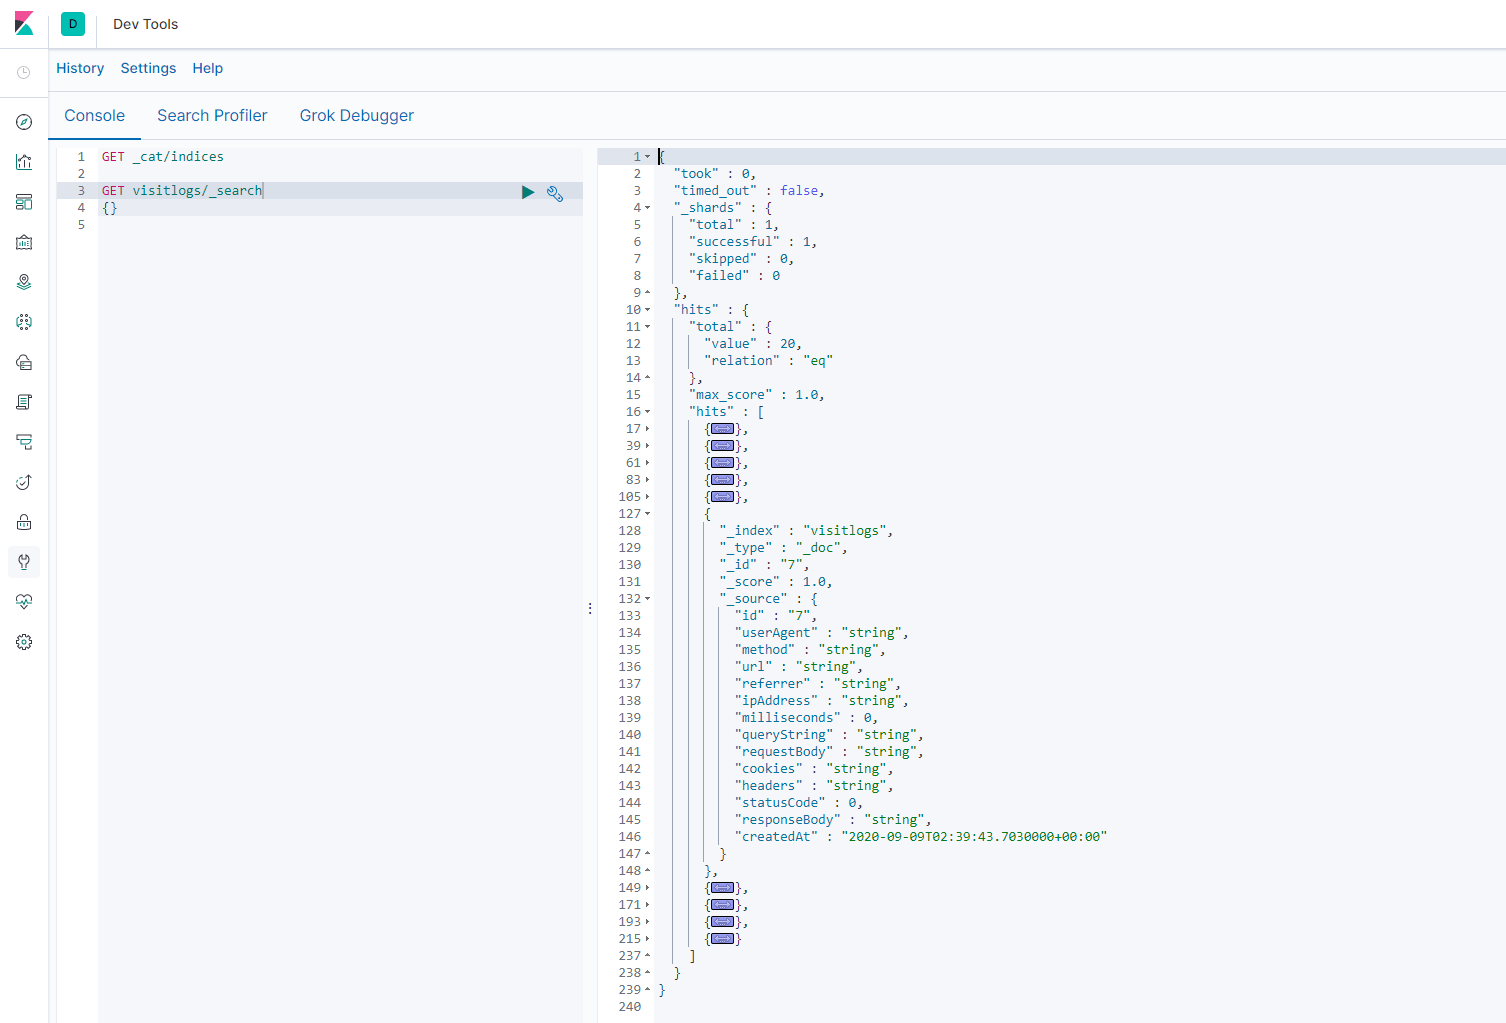Collapse the "_source" object at line 132
The width and height of the screenshot is (1506, 1023).
(648, 599)
